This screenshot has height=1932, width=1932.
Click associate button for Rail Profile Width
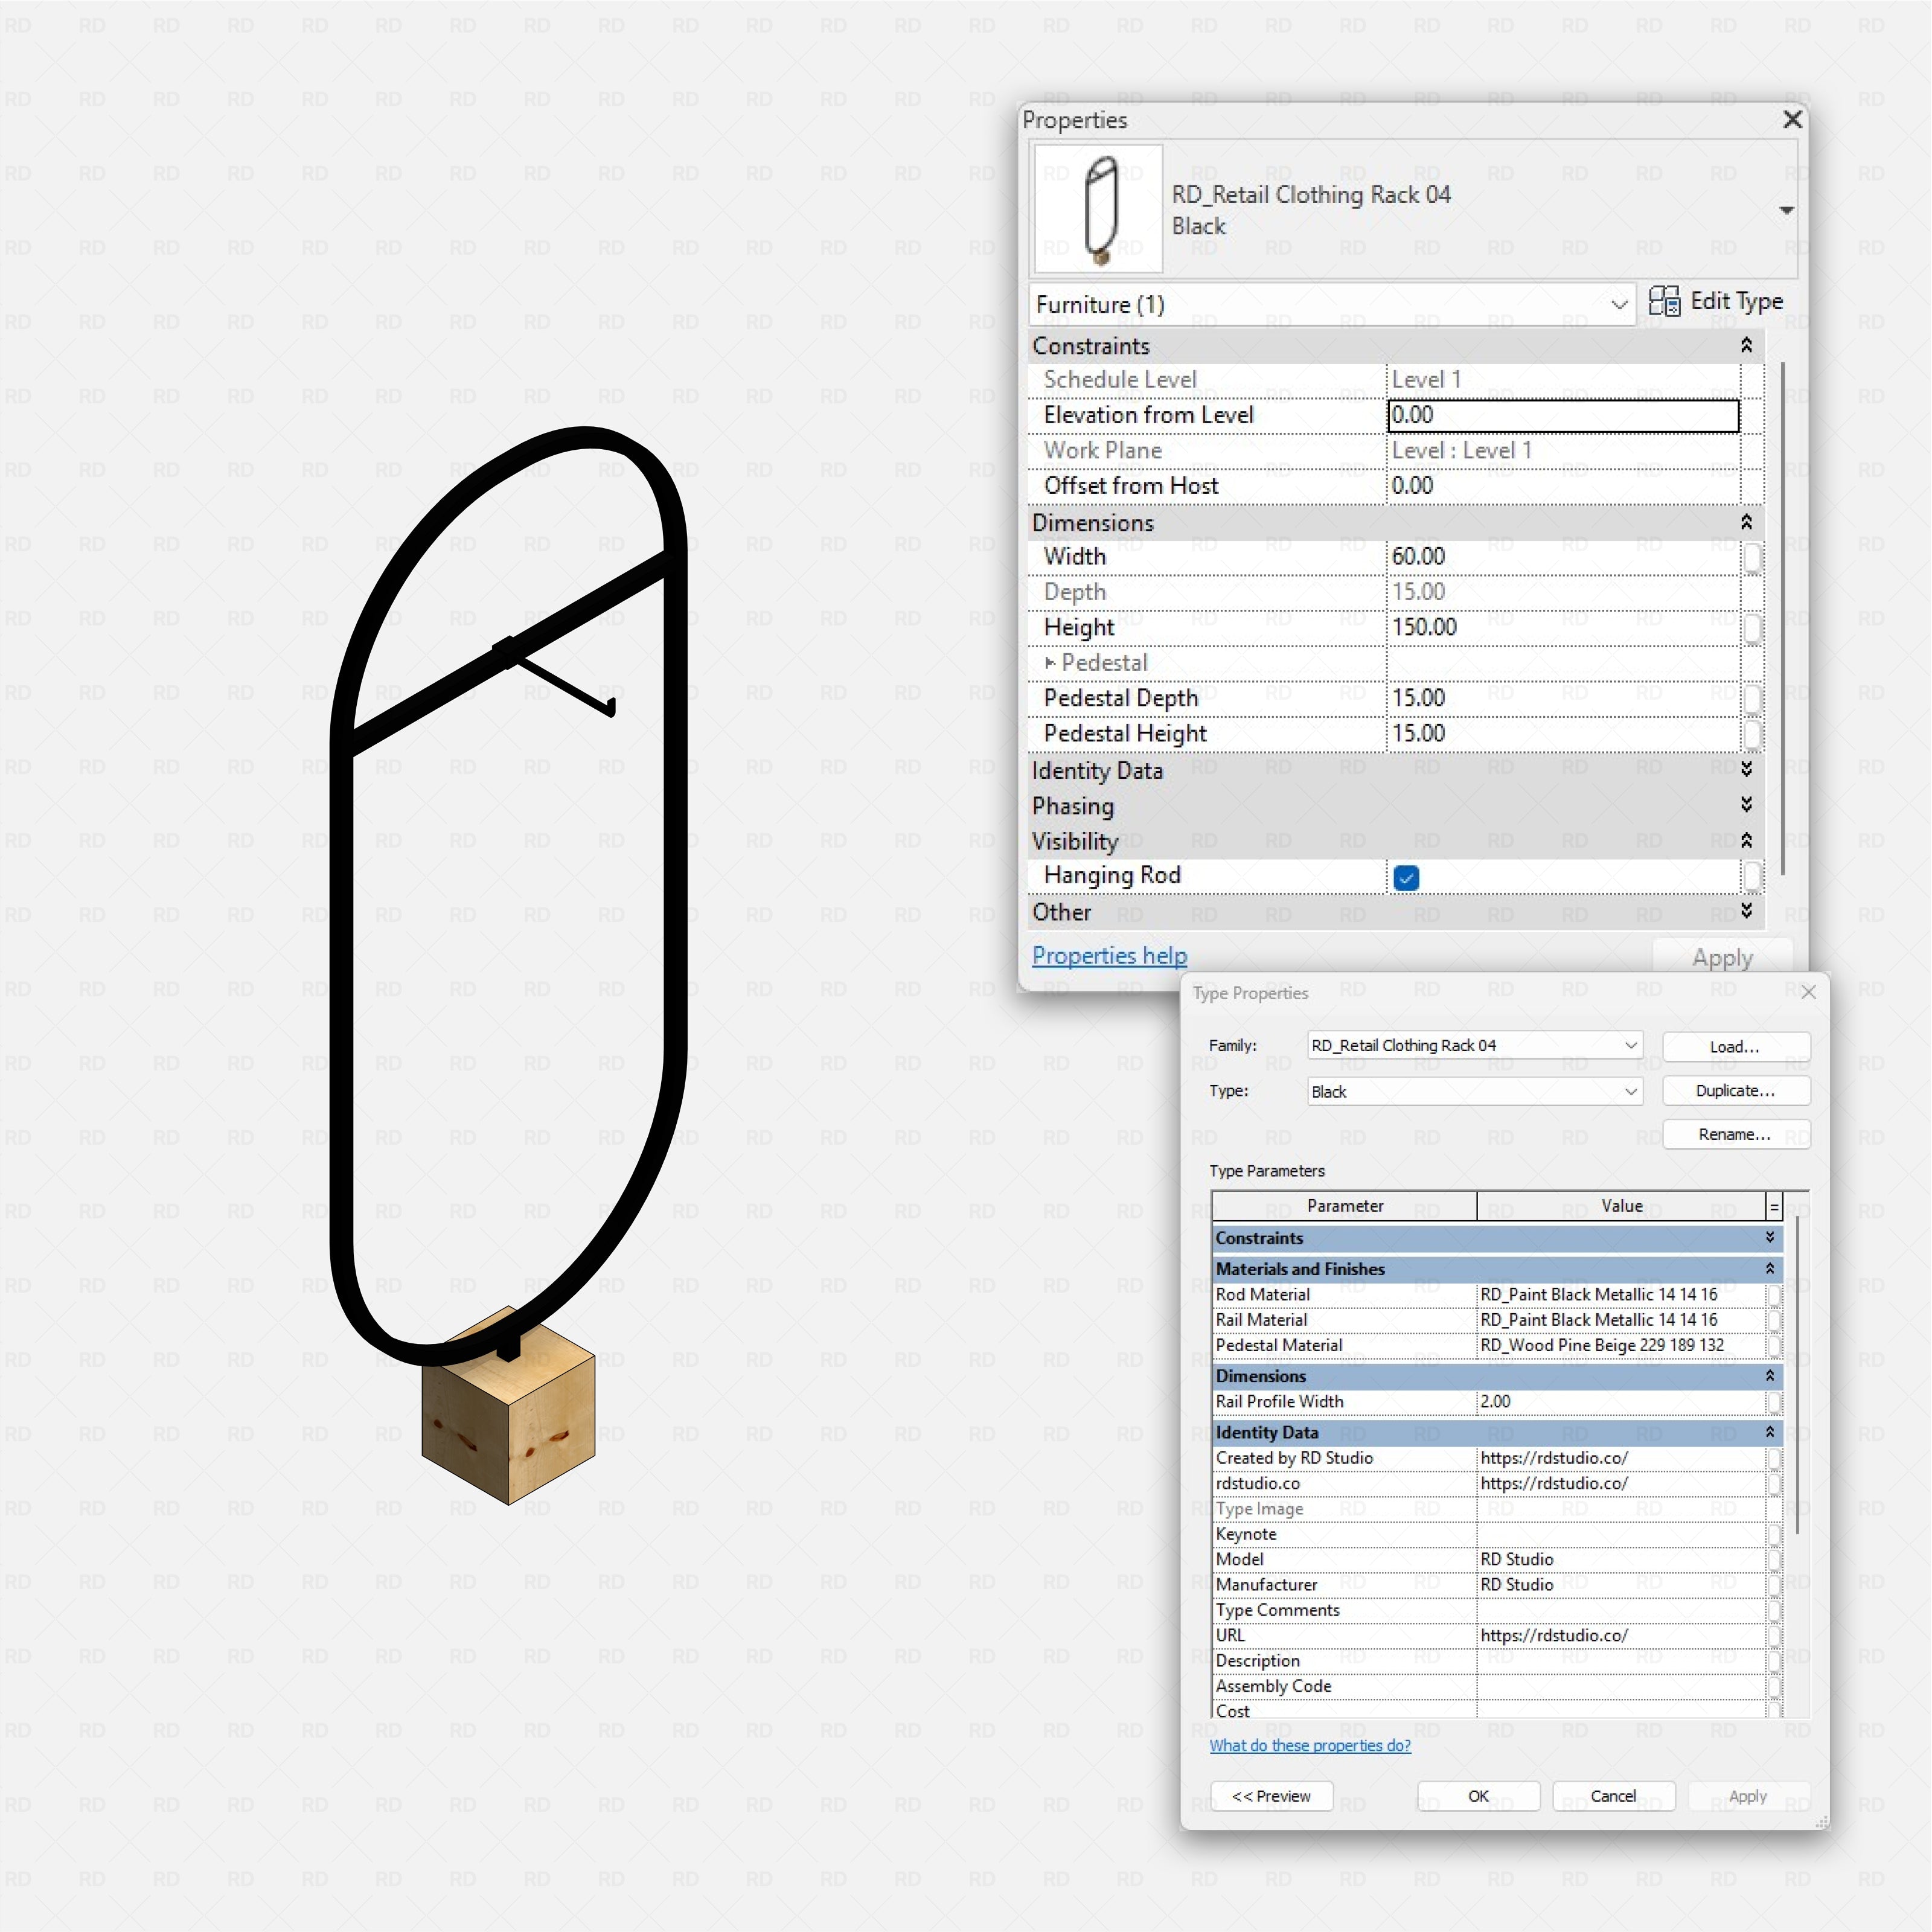1774,1402
